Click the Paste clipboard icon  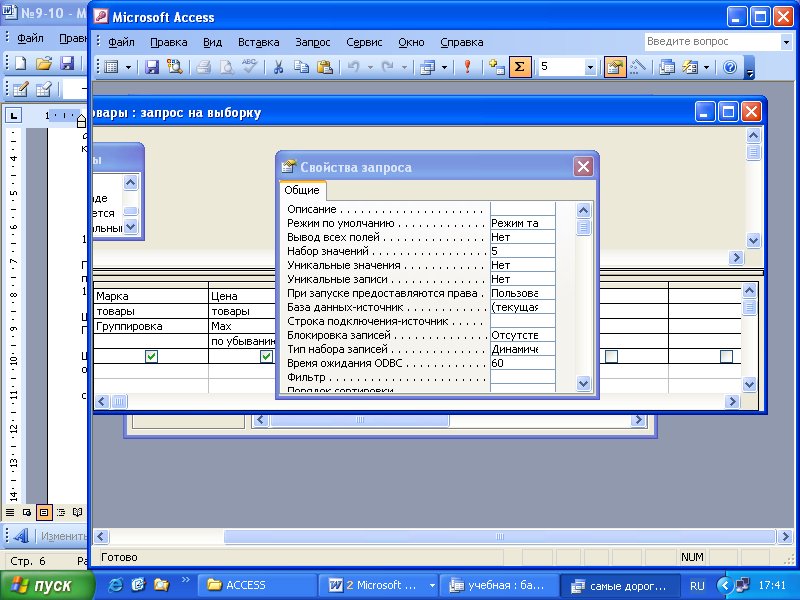[324, 67]
